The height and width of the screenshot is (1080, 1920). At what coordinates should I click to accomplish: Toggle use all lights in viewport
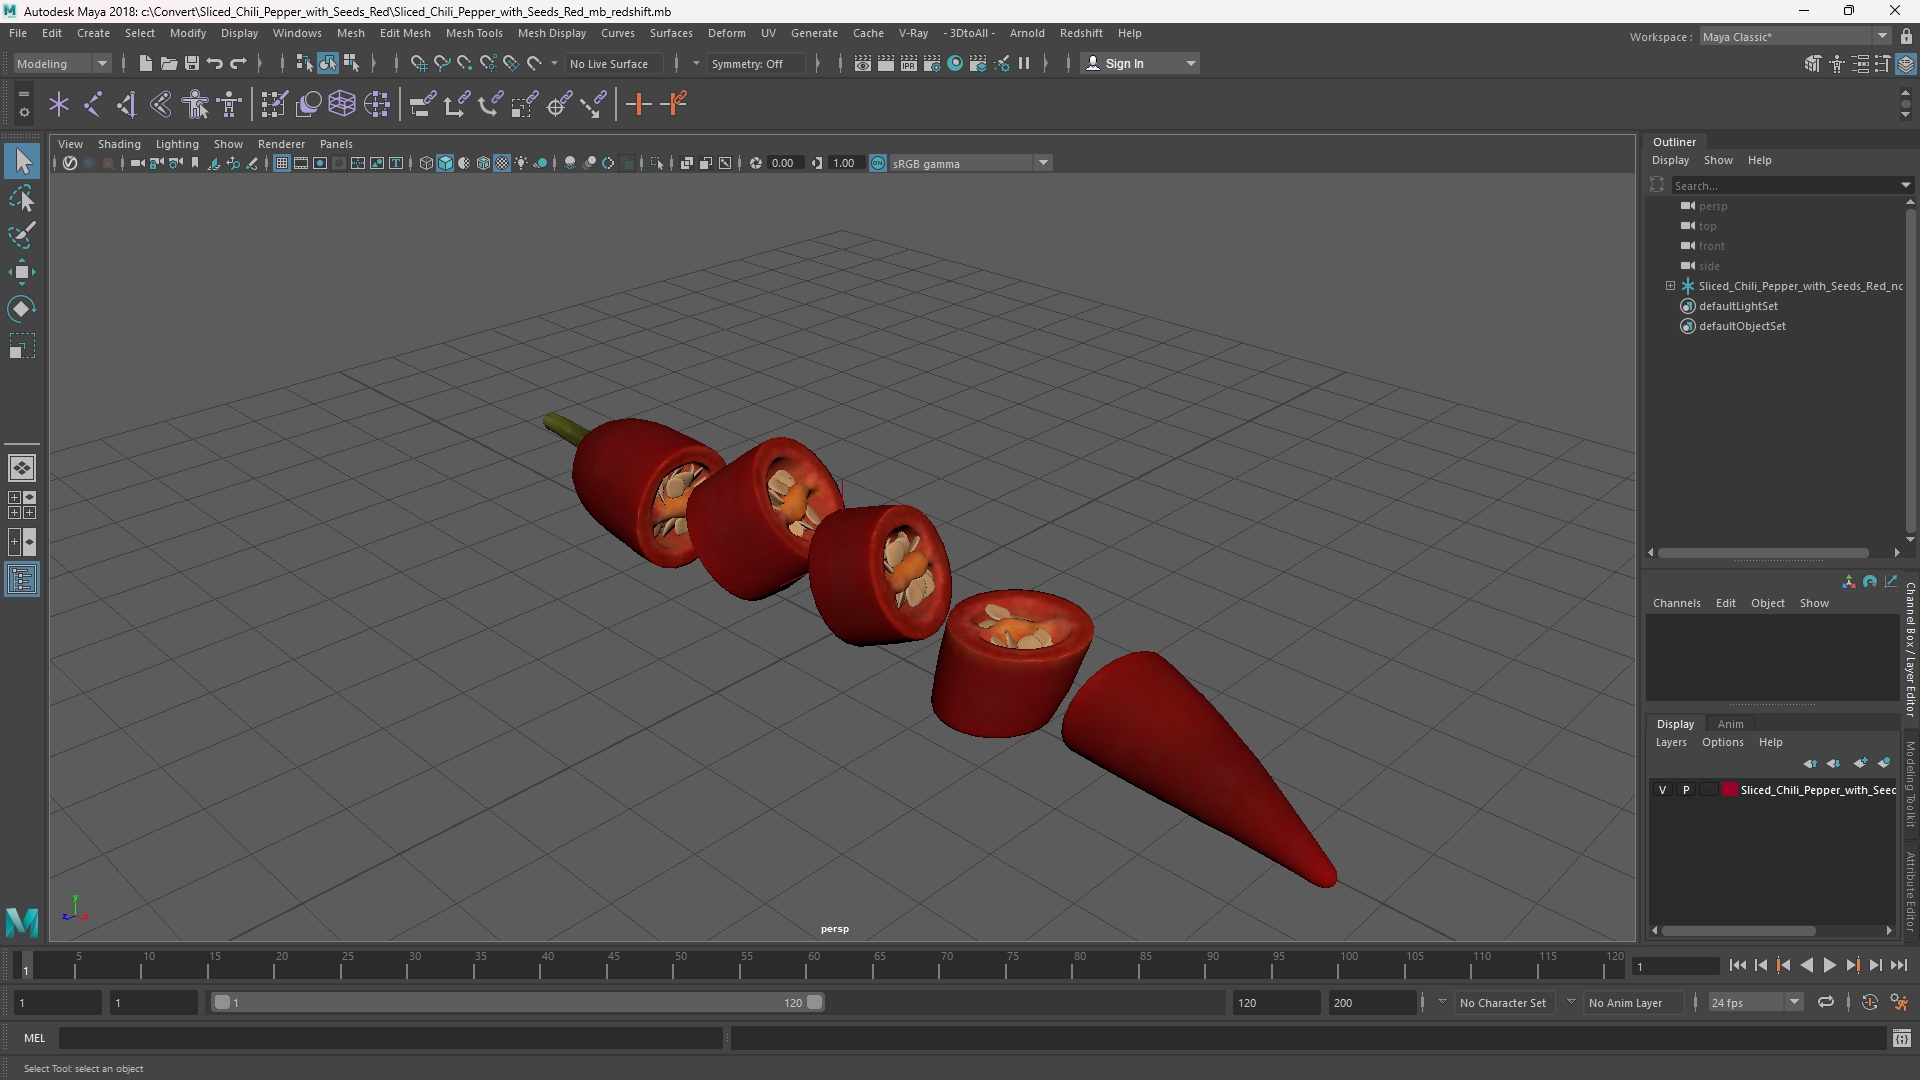tap(521, 163)
